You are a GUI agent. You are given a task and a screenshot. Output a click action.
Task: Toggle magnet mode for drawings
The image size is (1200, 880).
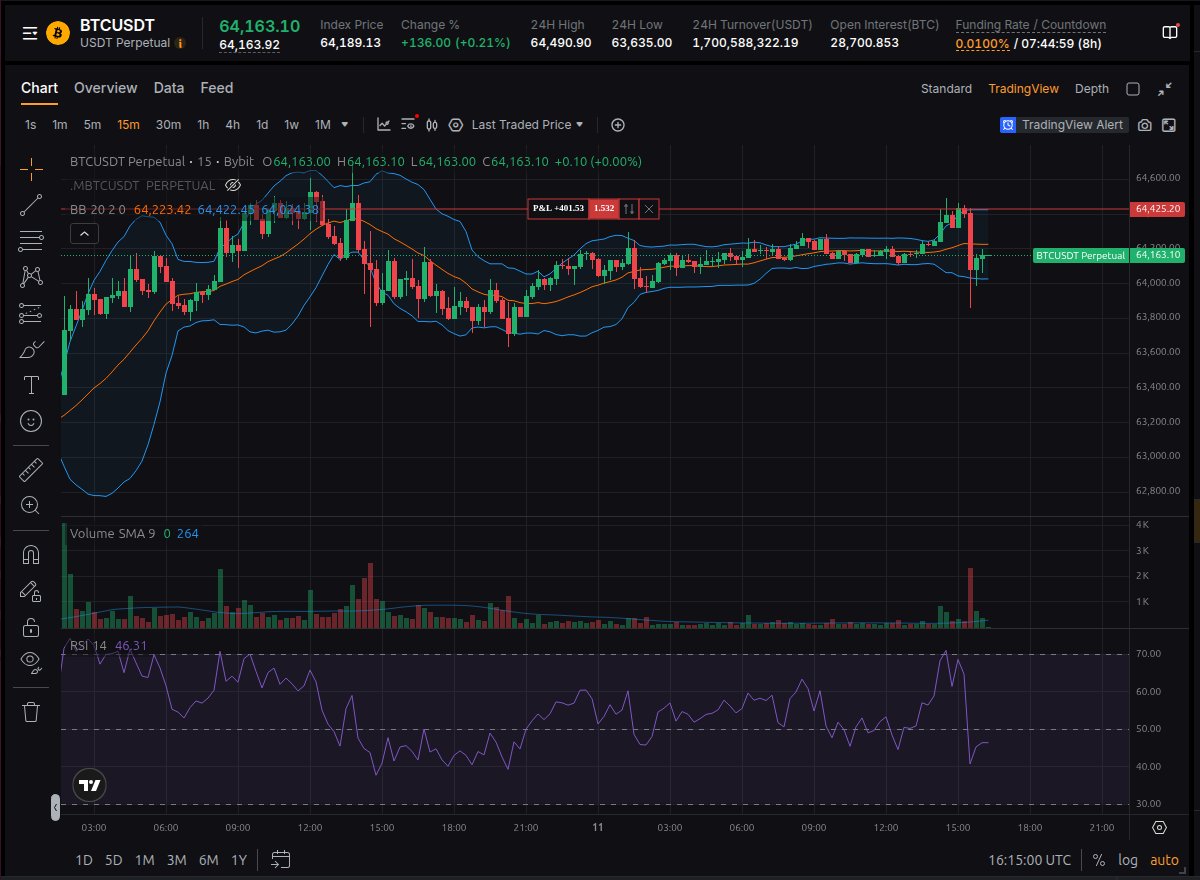pos(31,554)
